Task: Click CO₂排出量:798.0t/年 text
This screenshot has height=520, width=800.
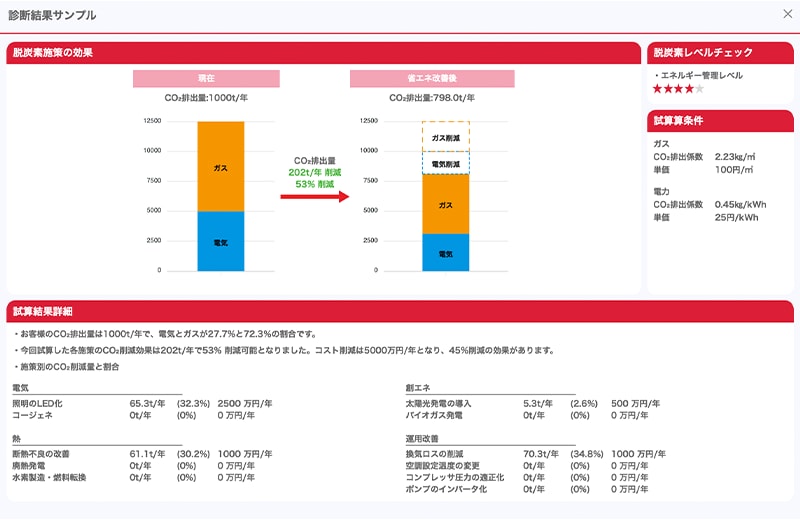Action: (x=432, y=97)
